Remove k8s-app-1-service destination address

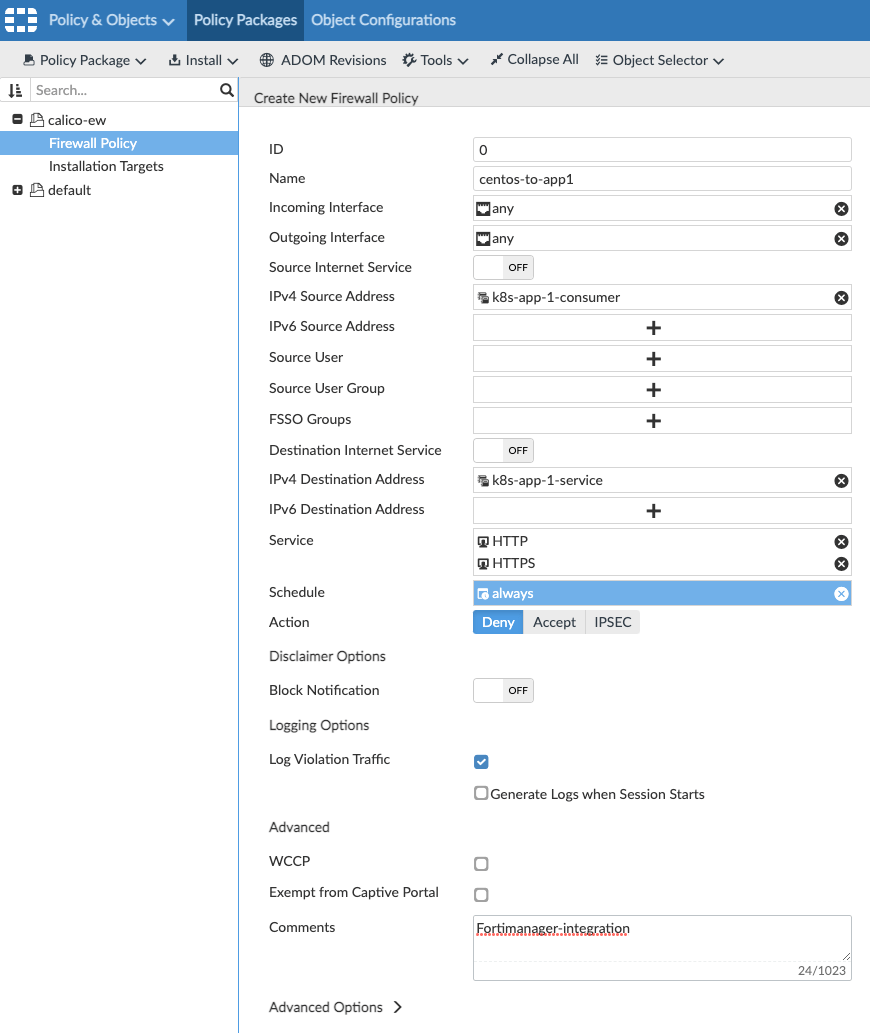(x=841, y=481)
